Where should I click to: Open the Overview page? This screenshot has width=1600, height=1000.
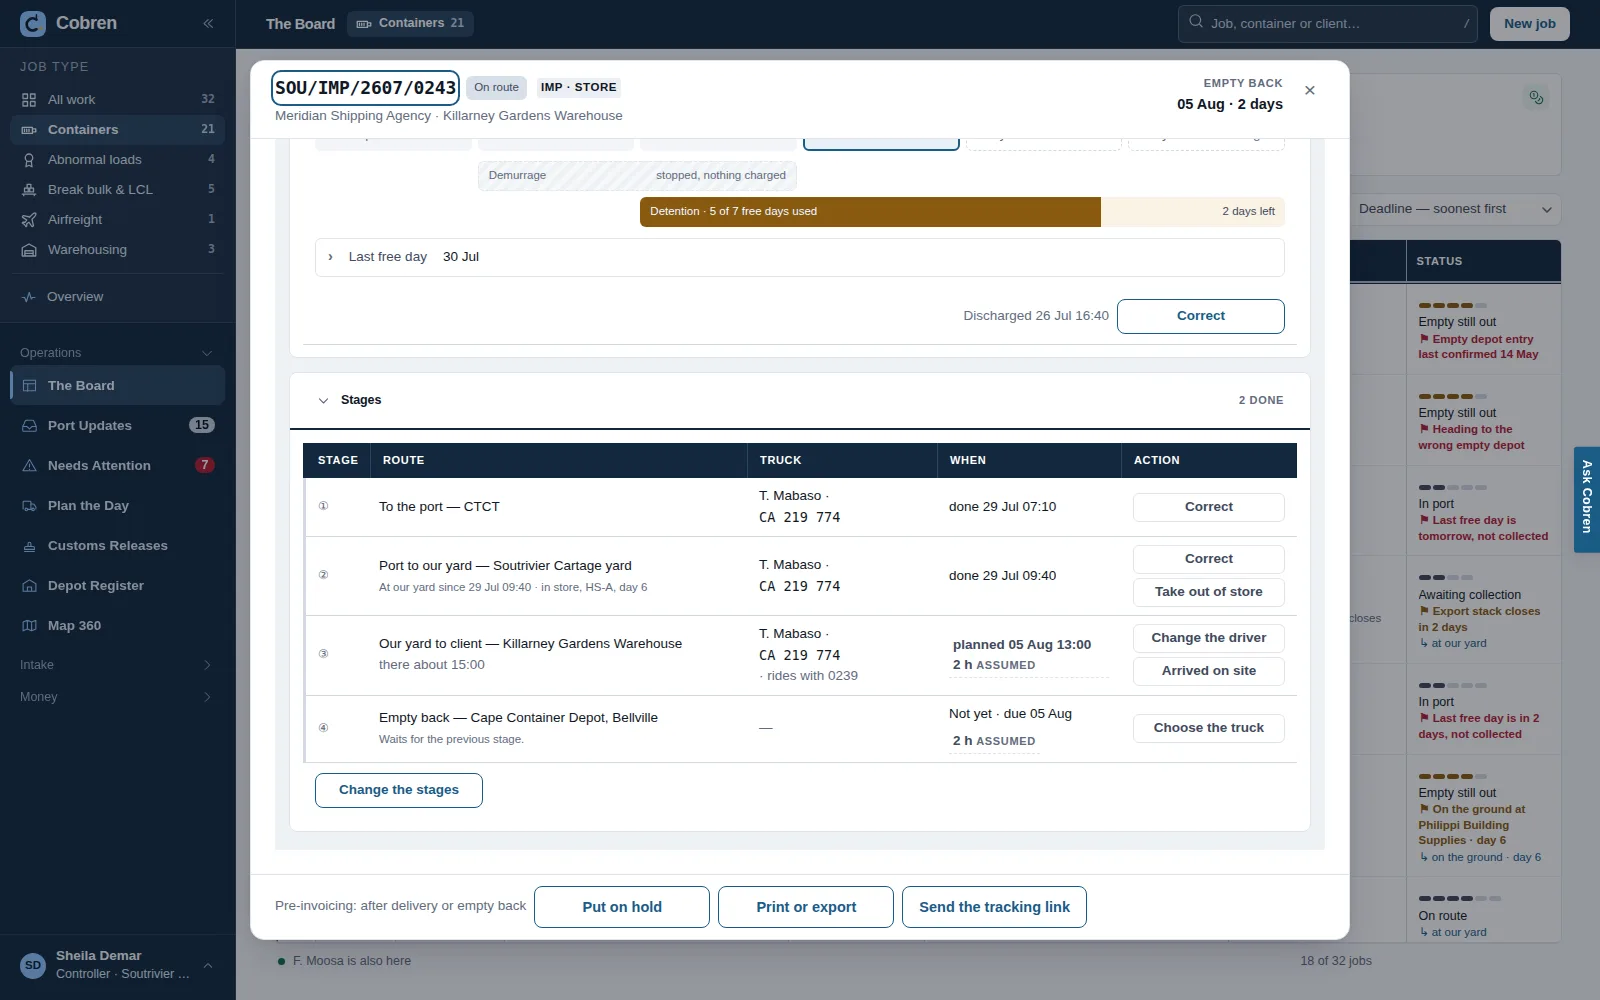coord(118,297)
